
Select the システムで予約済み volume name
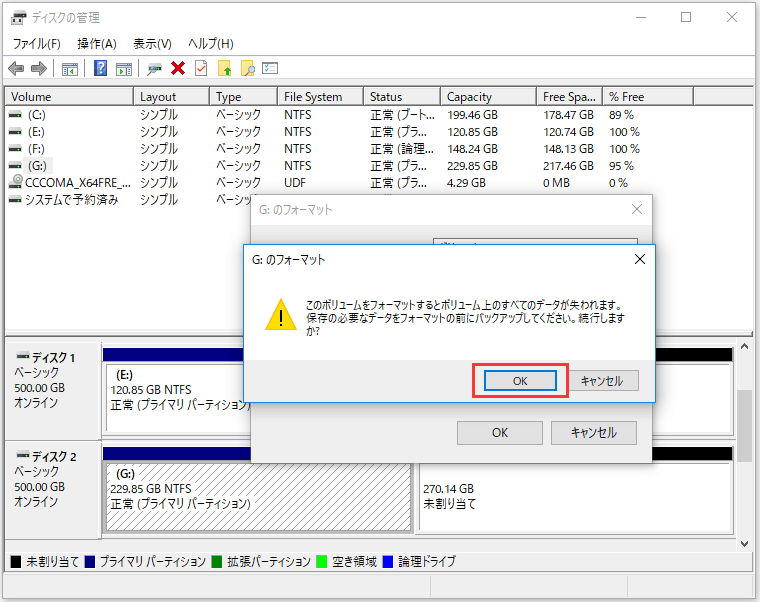71,200
